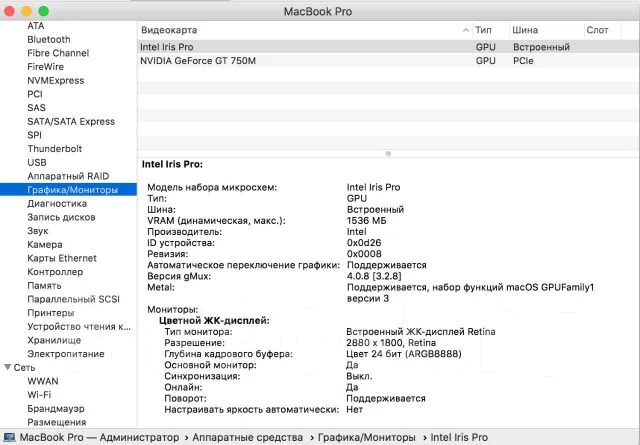
Task: Select Запись дисков in sidebar
Action: pos(61,217)
